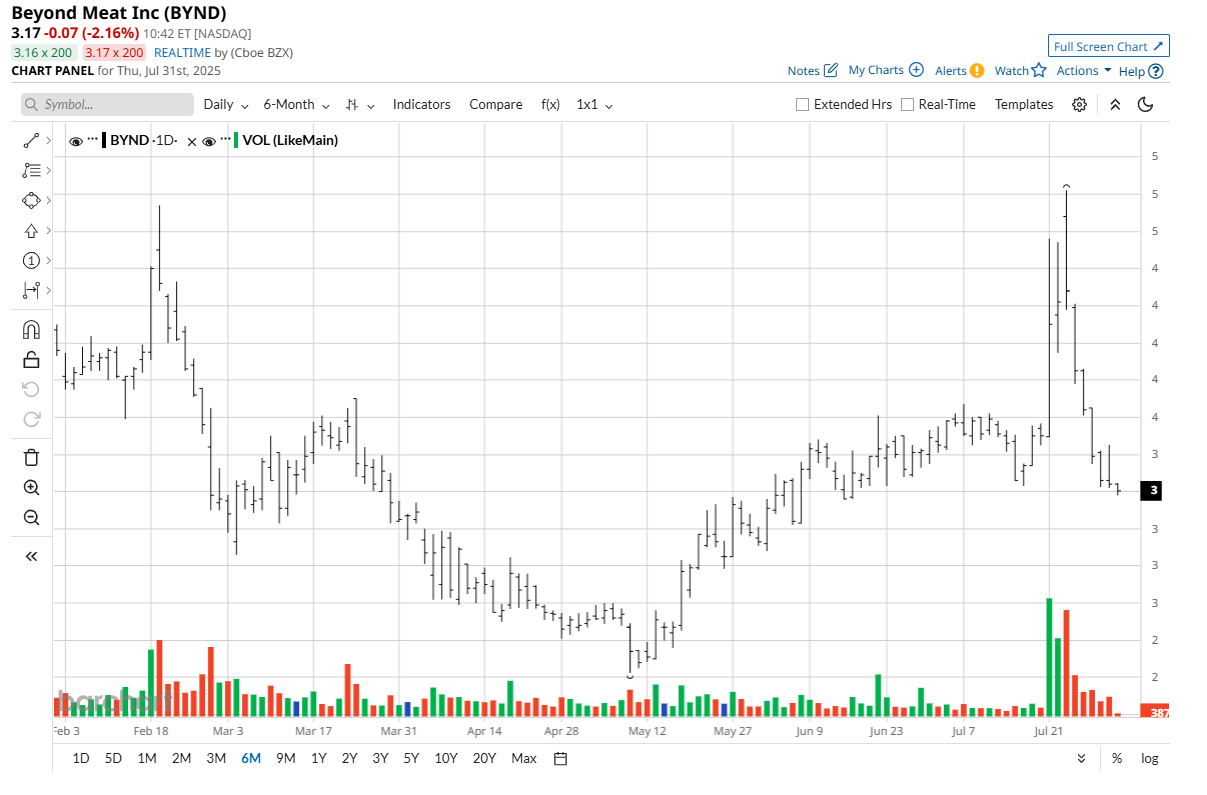Zoom in with the magnifier plus icon

[30, 488]
